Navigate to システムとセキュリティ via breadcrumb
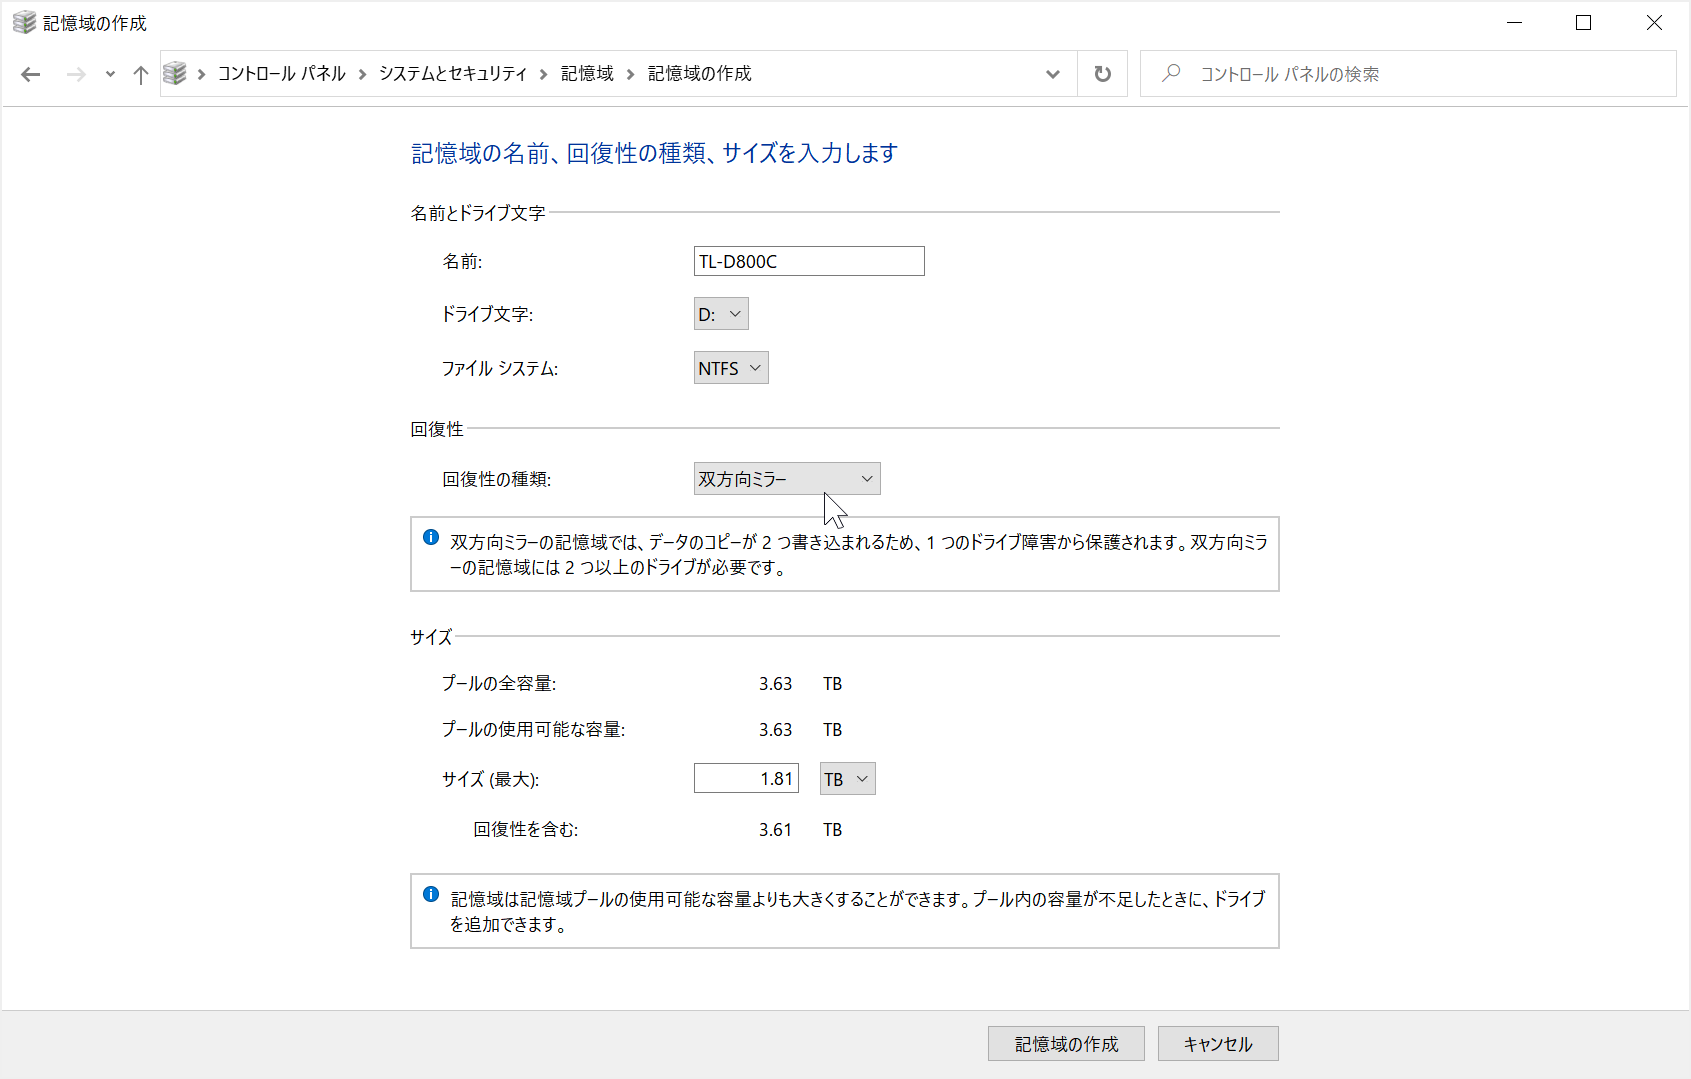Image resolution: width=1691 pixels, height=1079 pixels. [452, 73]
